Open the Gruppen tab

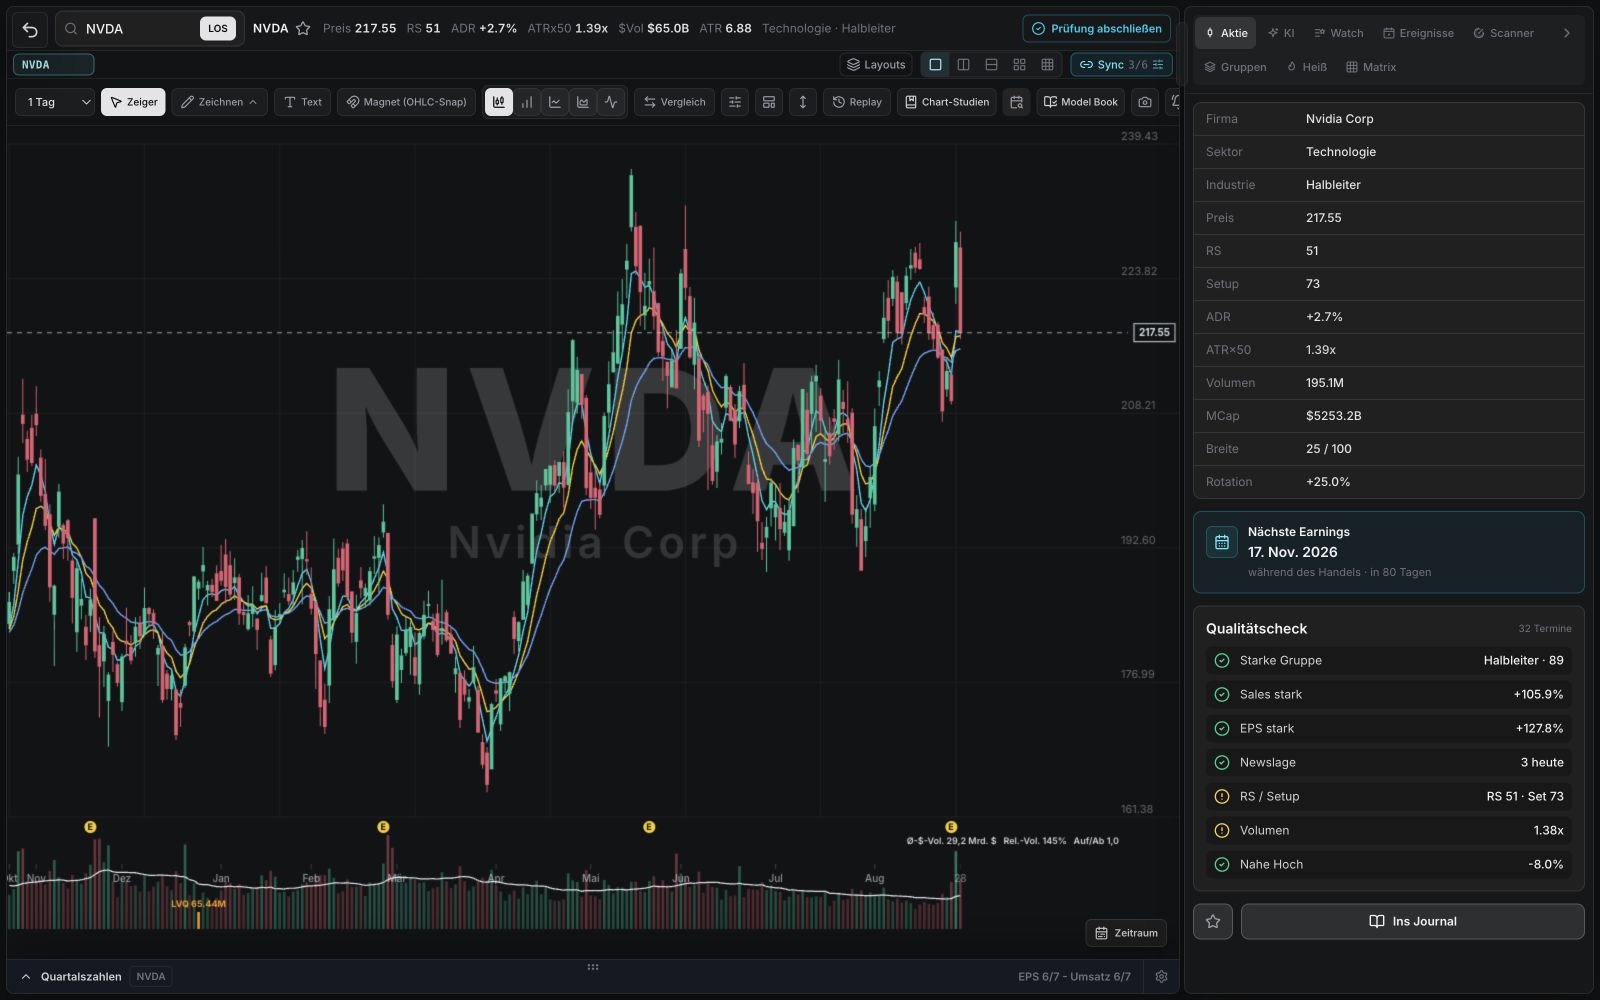(1235, 67)
